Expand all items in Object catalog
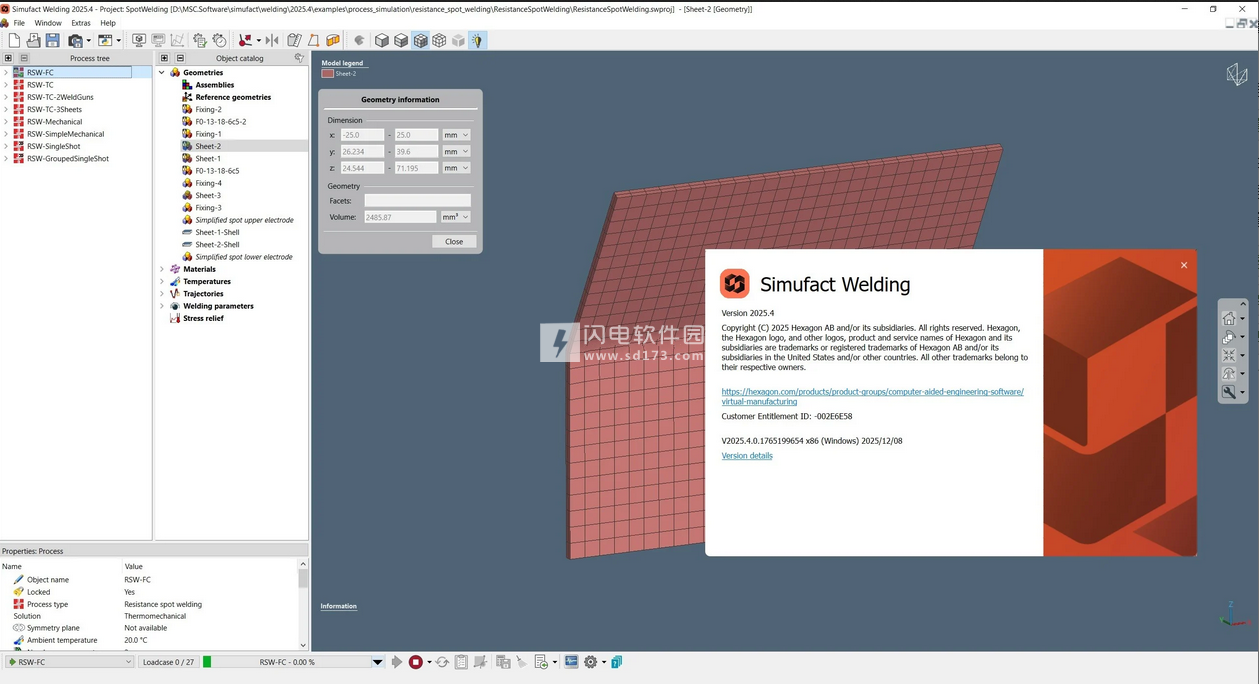The image size is (1259, 684). [x=165, y=58]
